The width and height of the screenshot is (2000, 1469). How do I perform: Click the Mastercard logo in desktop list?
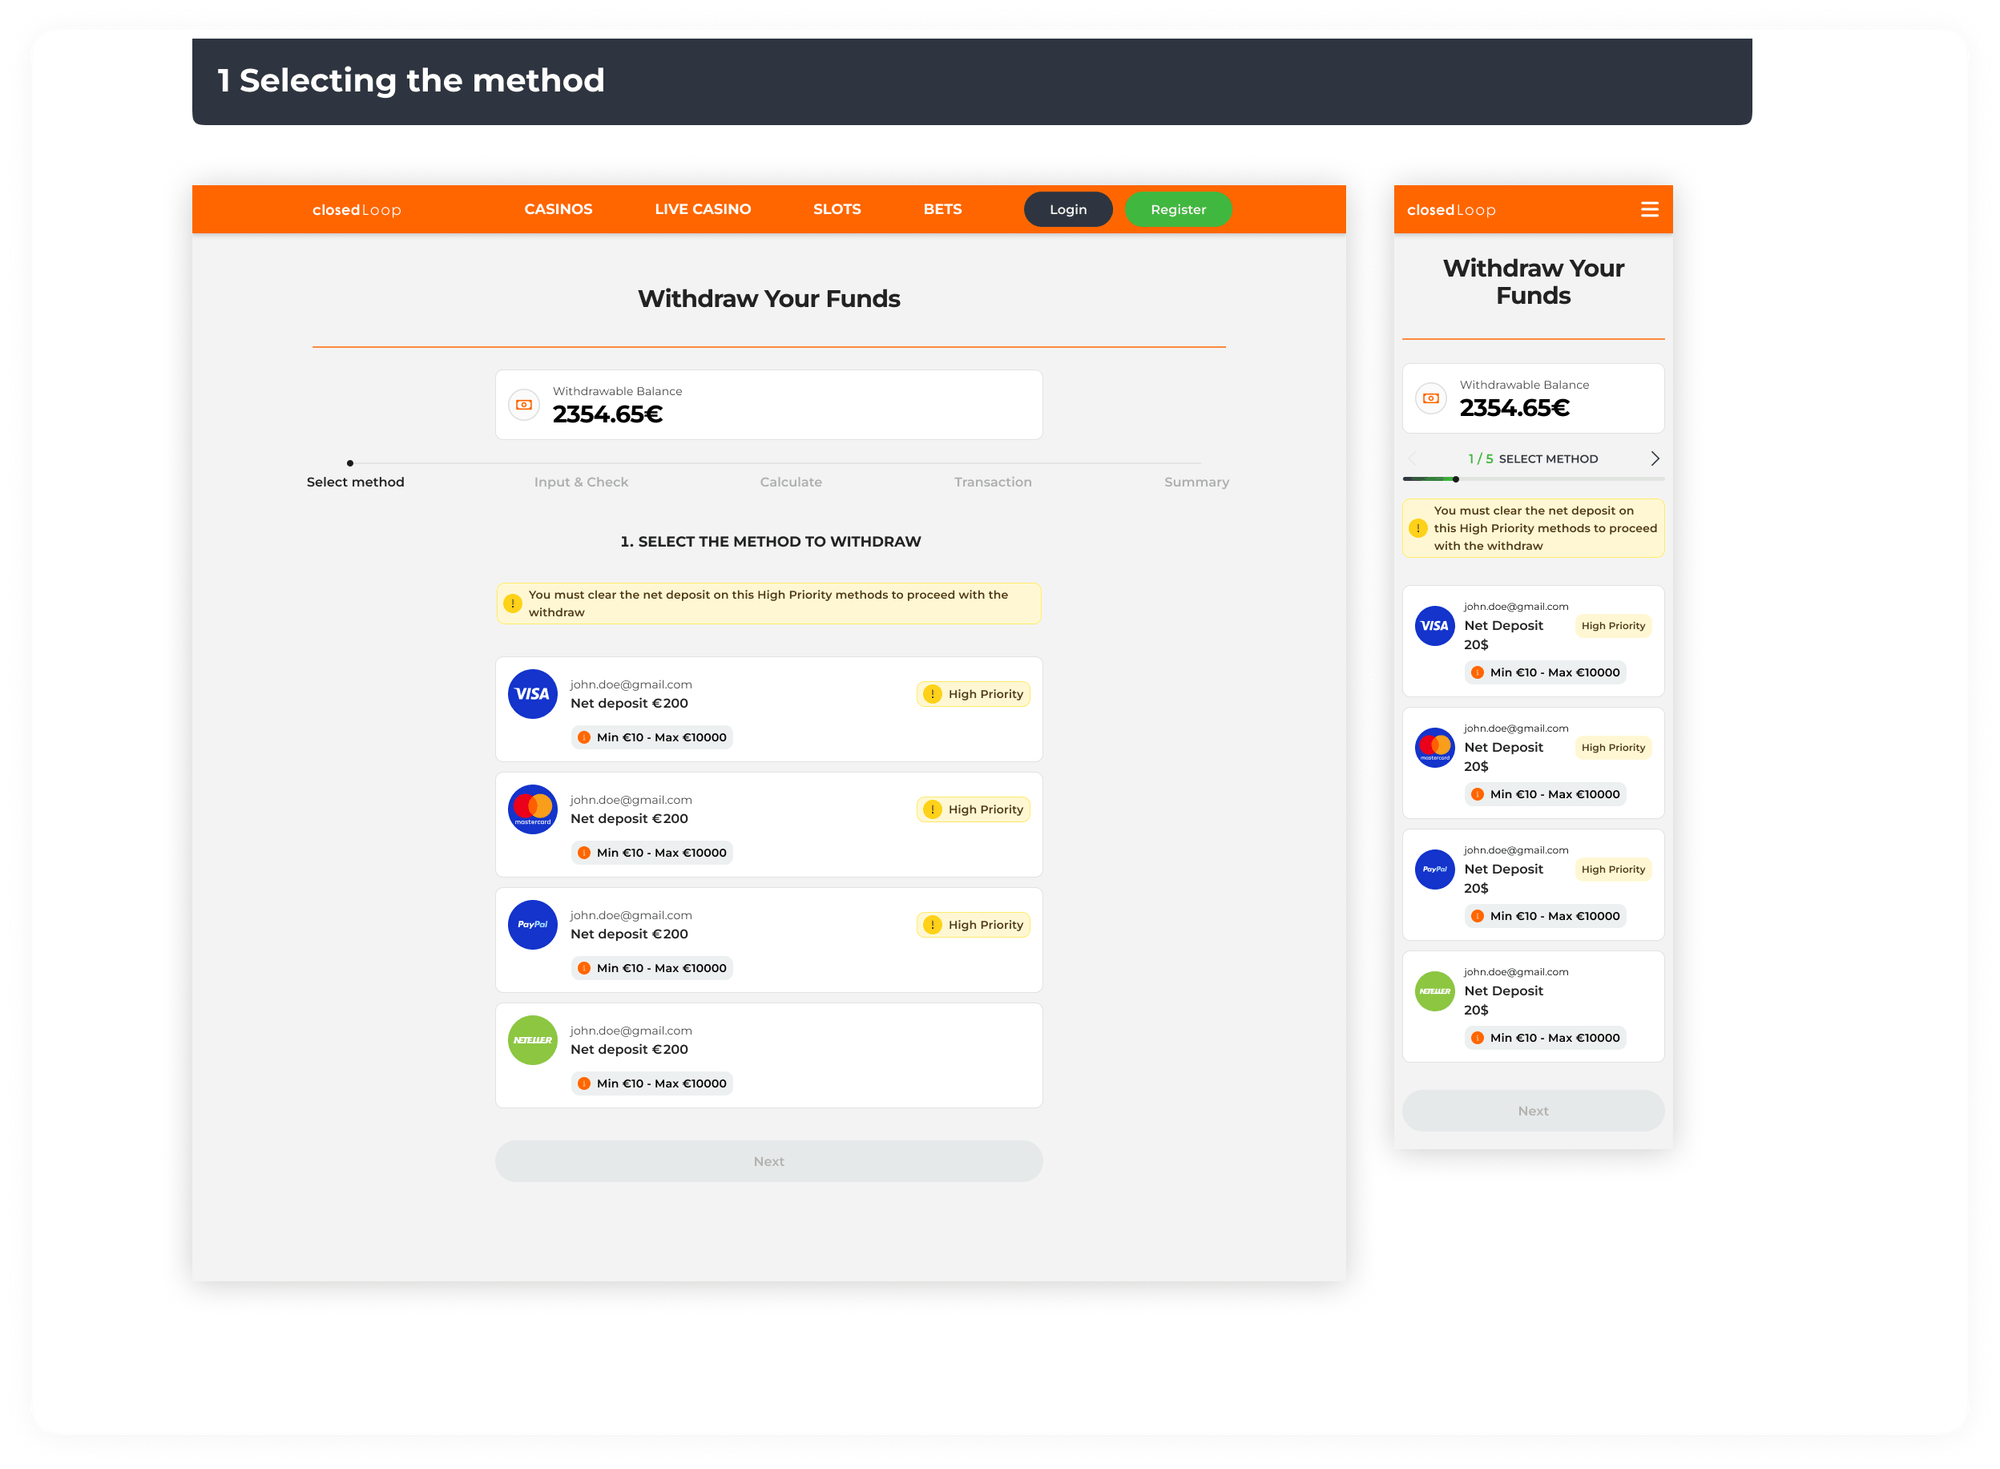[x=532, y=809]
